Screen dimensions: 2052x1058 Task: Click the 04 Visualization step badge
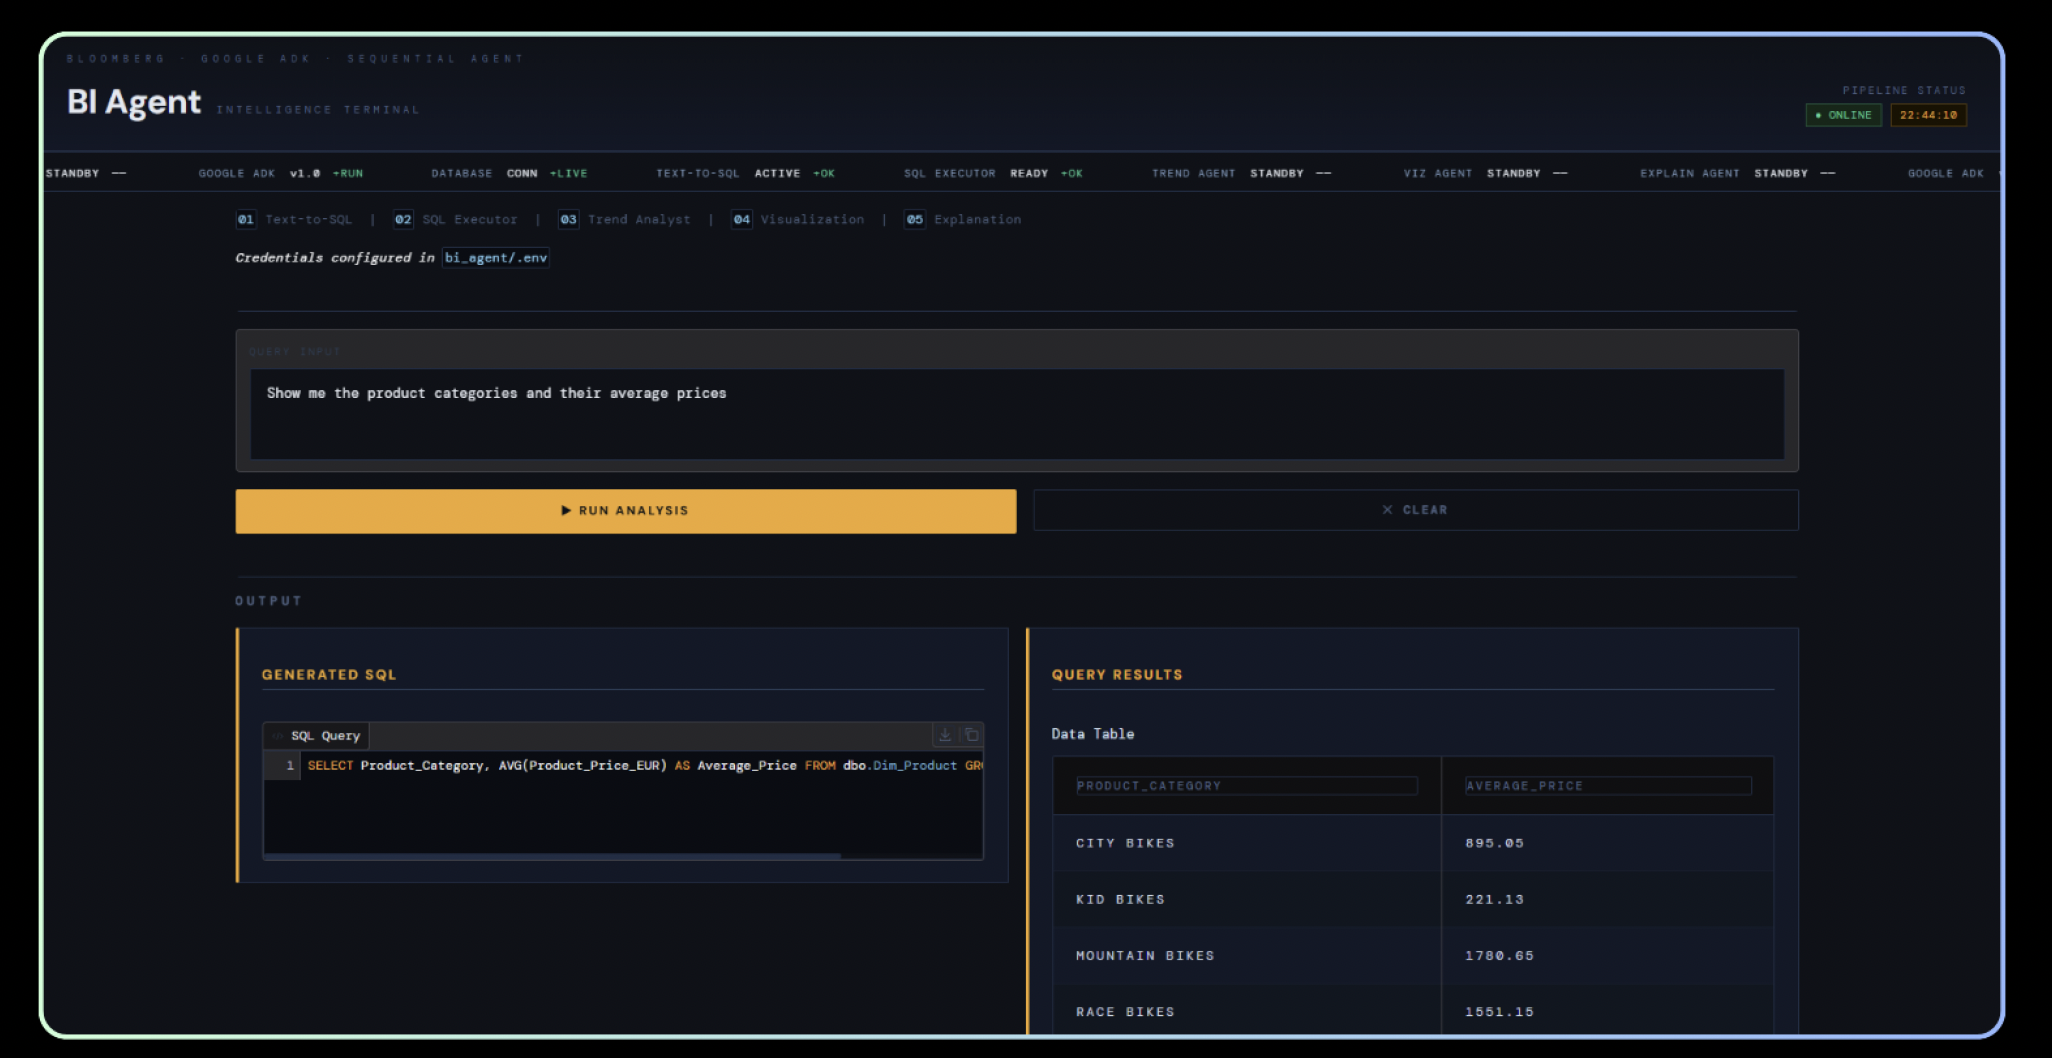pyautogui.click(x=741, y=220)
